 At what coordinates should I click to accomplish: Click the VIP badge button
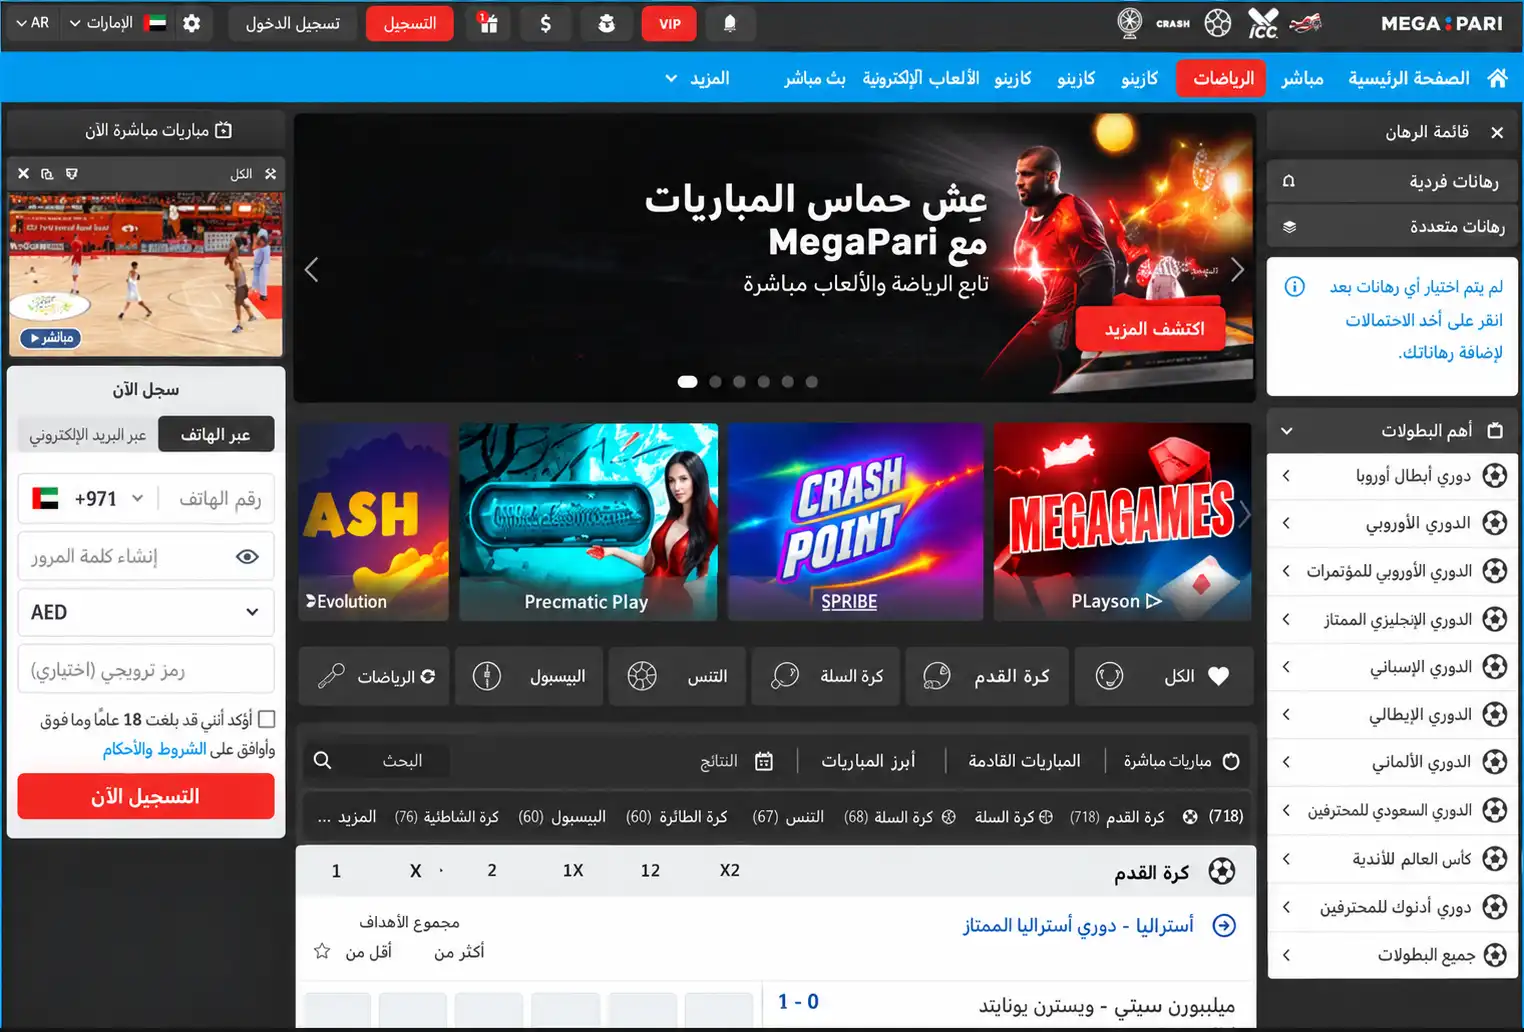coord(670,23)
